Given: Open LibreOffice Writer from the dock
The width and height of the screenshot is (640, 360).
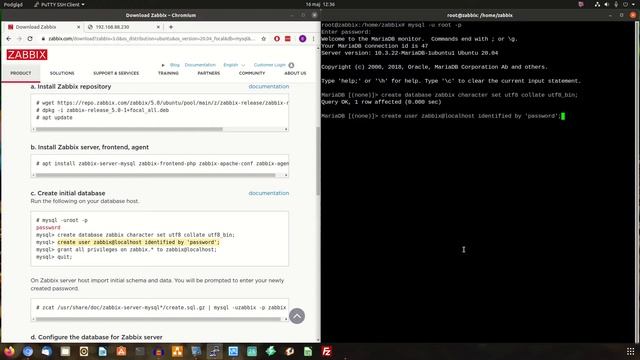Looking at the screenshot, I should [x=102, y=351].
